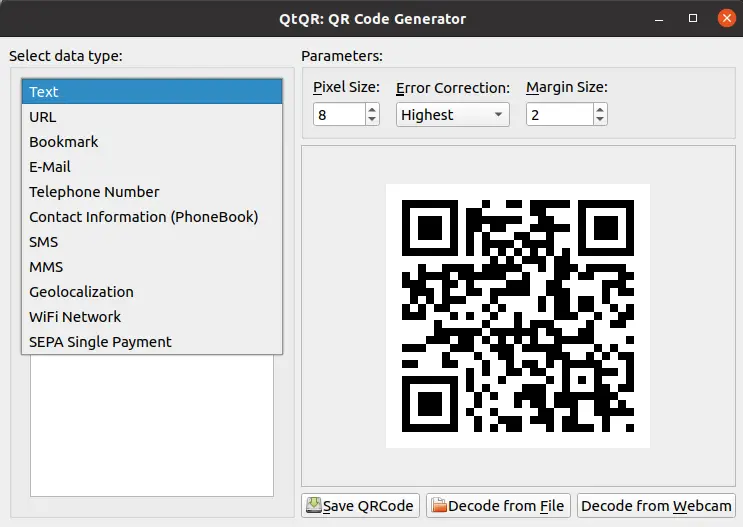Select the Text data type
This screenshot has width=743, height=527.
coord(152,91)
